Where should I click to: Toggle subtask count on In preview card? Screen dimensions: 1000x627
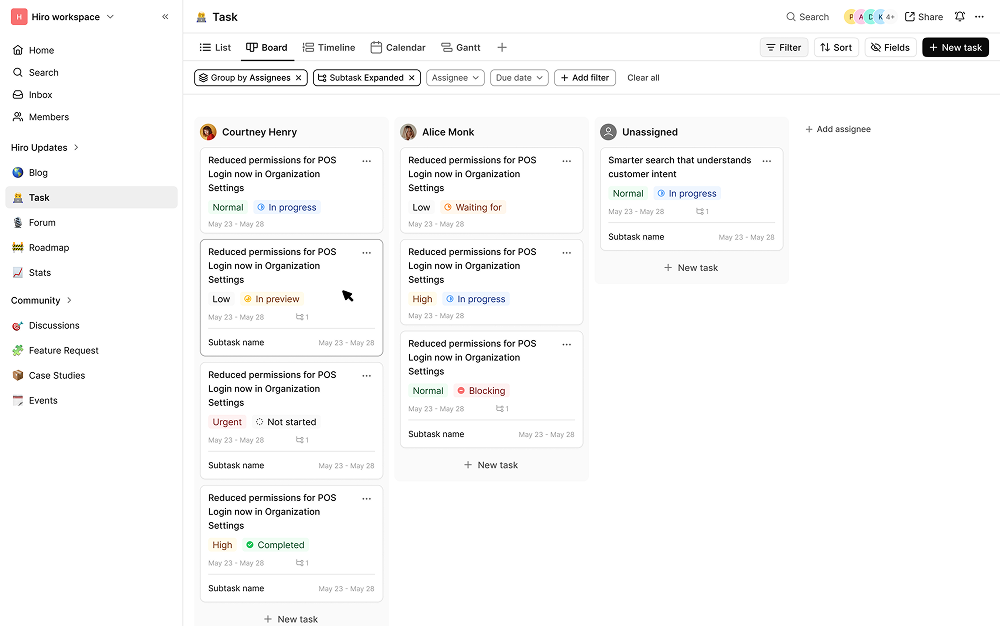pyautogui.click(x=302, y=317)
